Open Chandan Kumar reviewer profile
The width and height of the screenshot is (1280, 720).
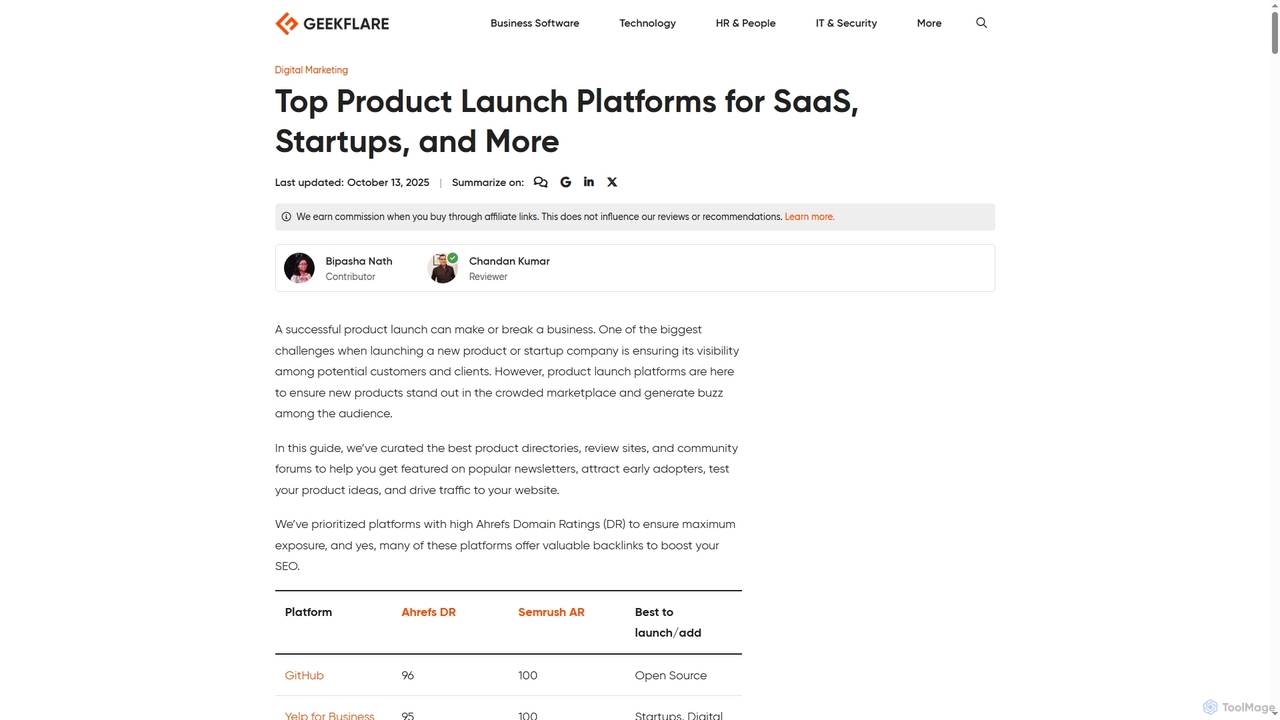[509, 261]
